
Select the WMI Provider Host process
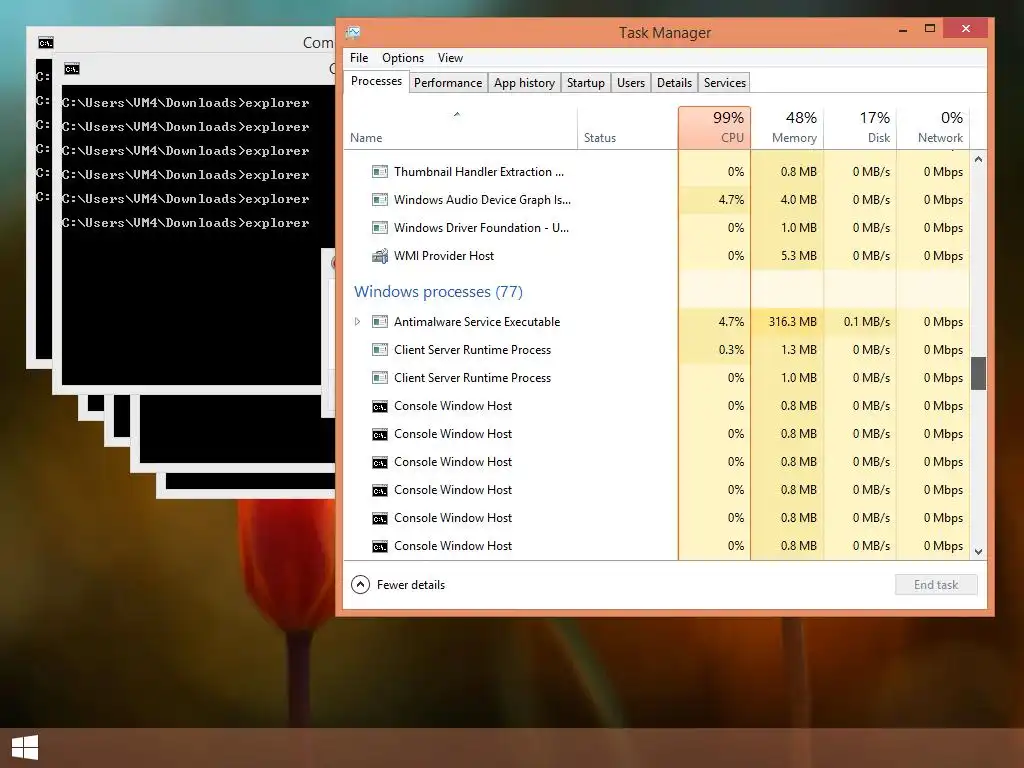(657, 256)
